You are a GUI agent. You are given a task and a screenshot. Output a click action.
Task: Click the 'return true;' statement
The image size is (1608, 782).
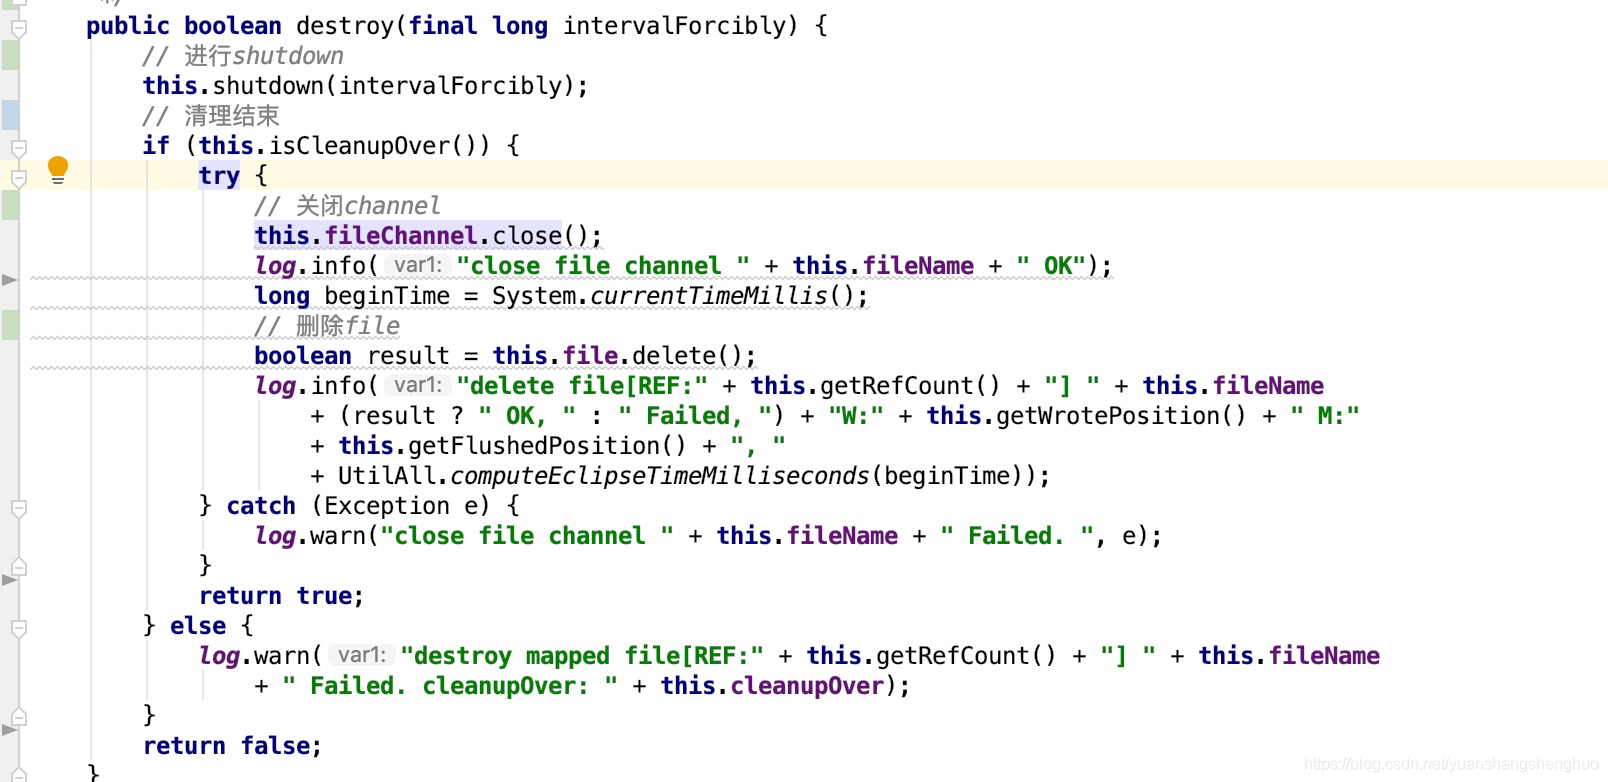pos(281,596)
